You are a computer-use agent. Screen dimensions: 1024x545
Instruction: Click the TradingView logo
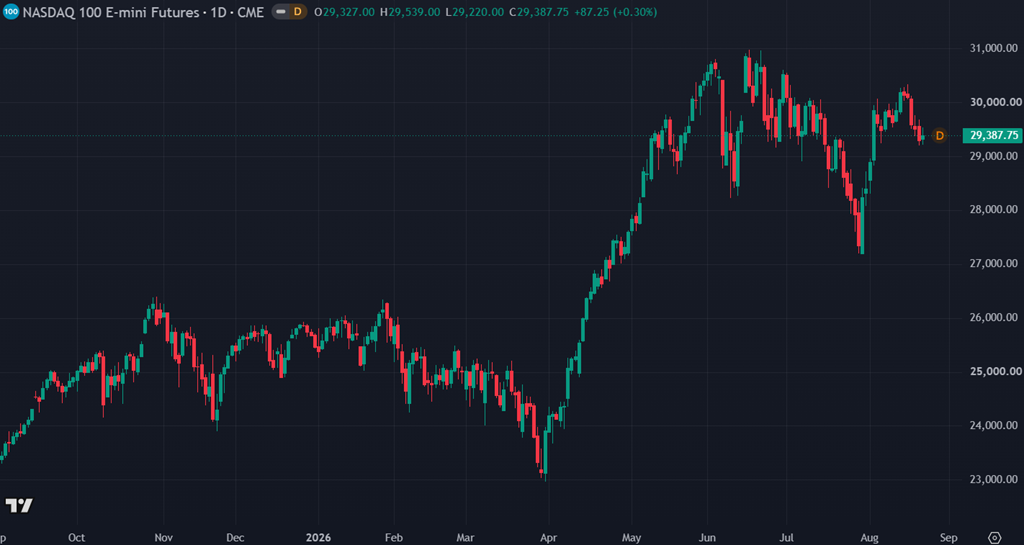click(19, 505)
